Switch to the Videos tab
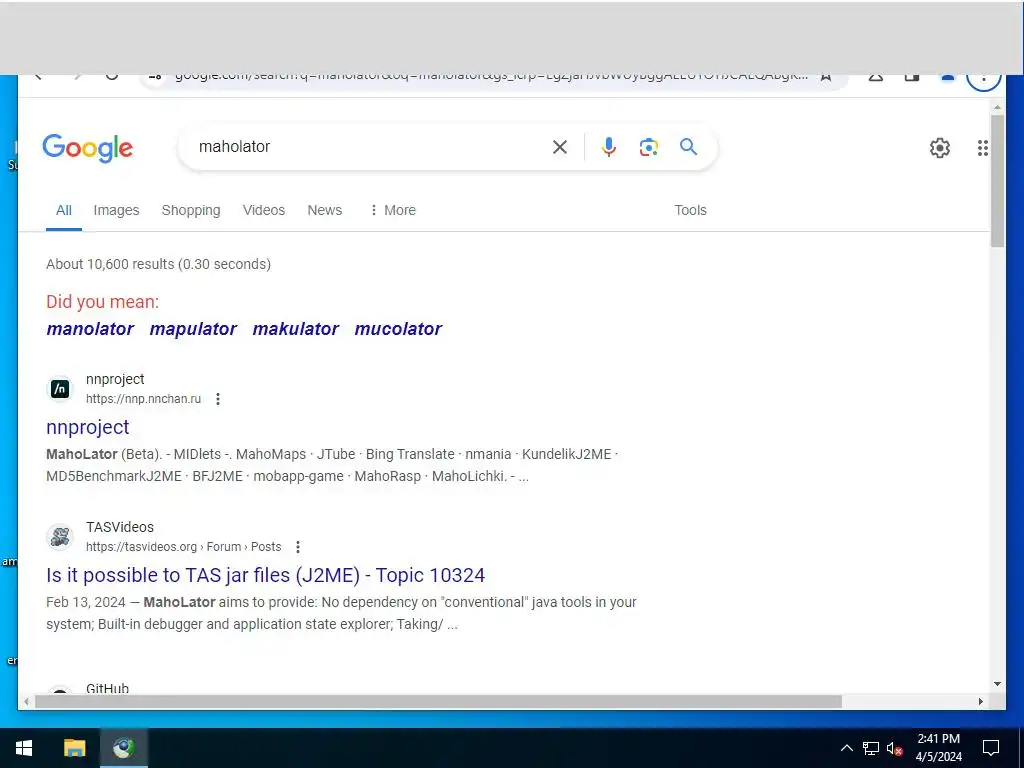 (264, 210)
